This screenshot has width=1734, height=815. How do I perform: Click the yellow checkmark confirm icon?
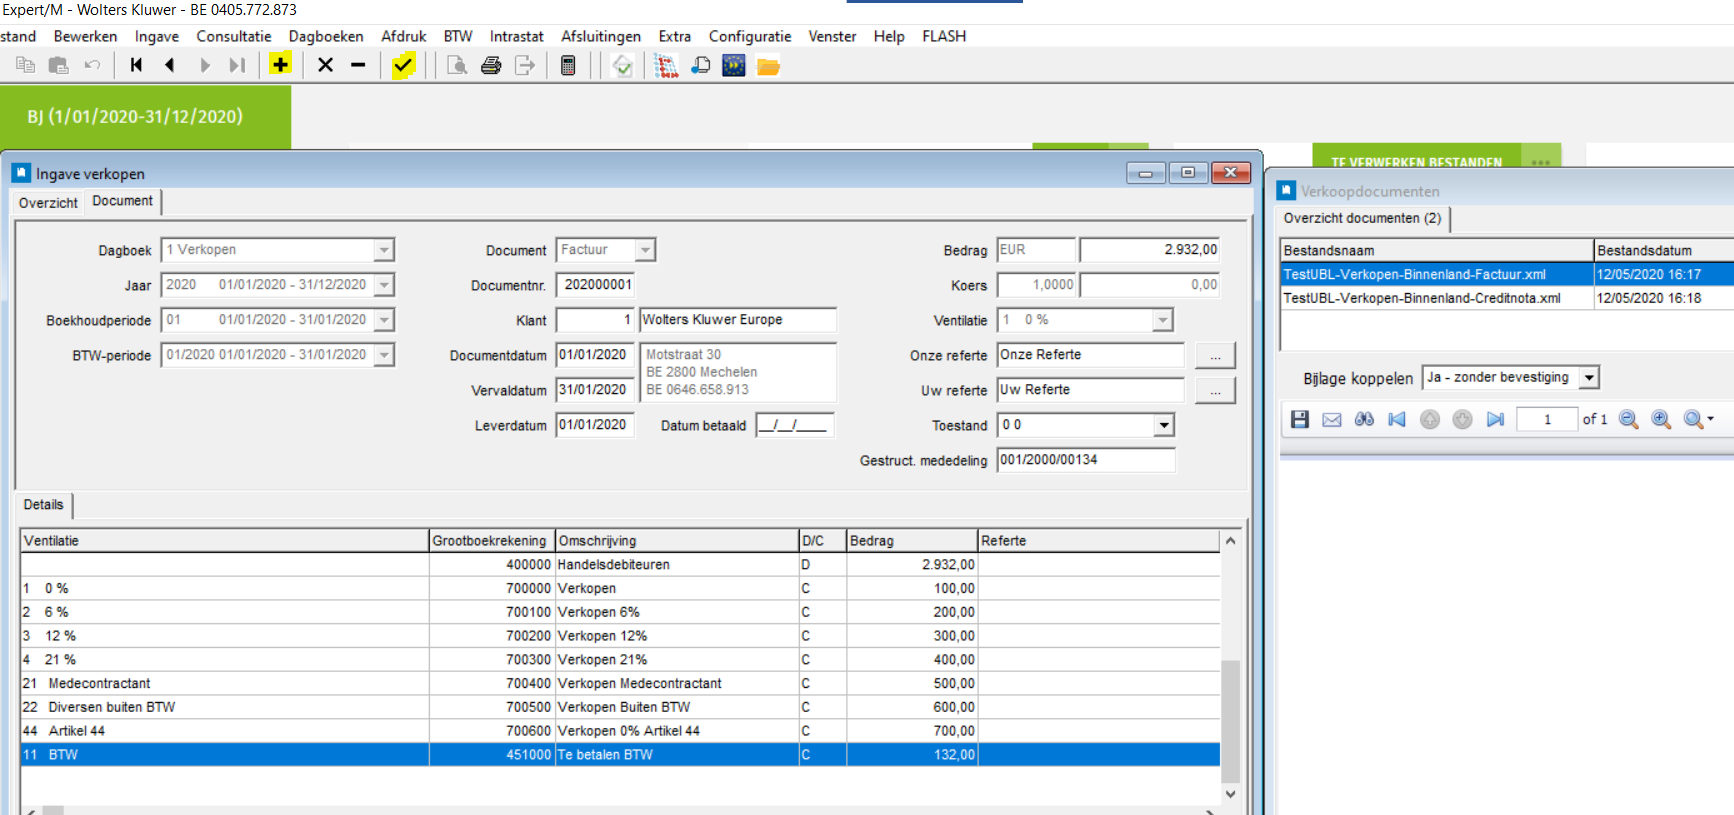tap(403, 66)
